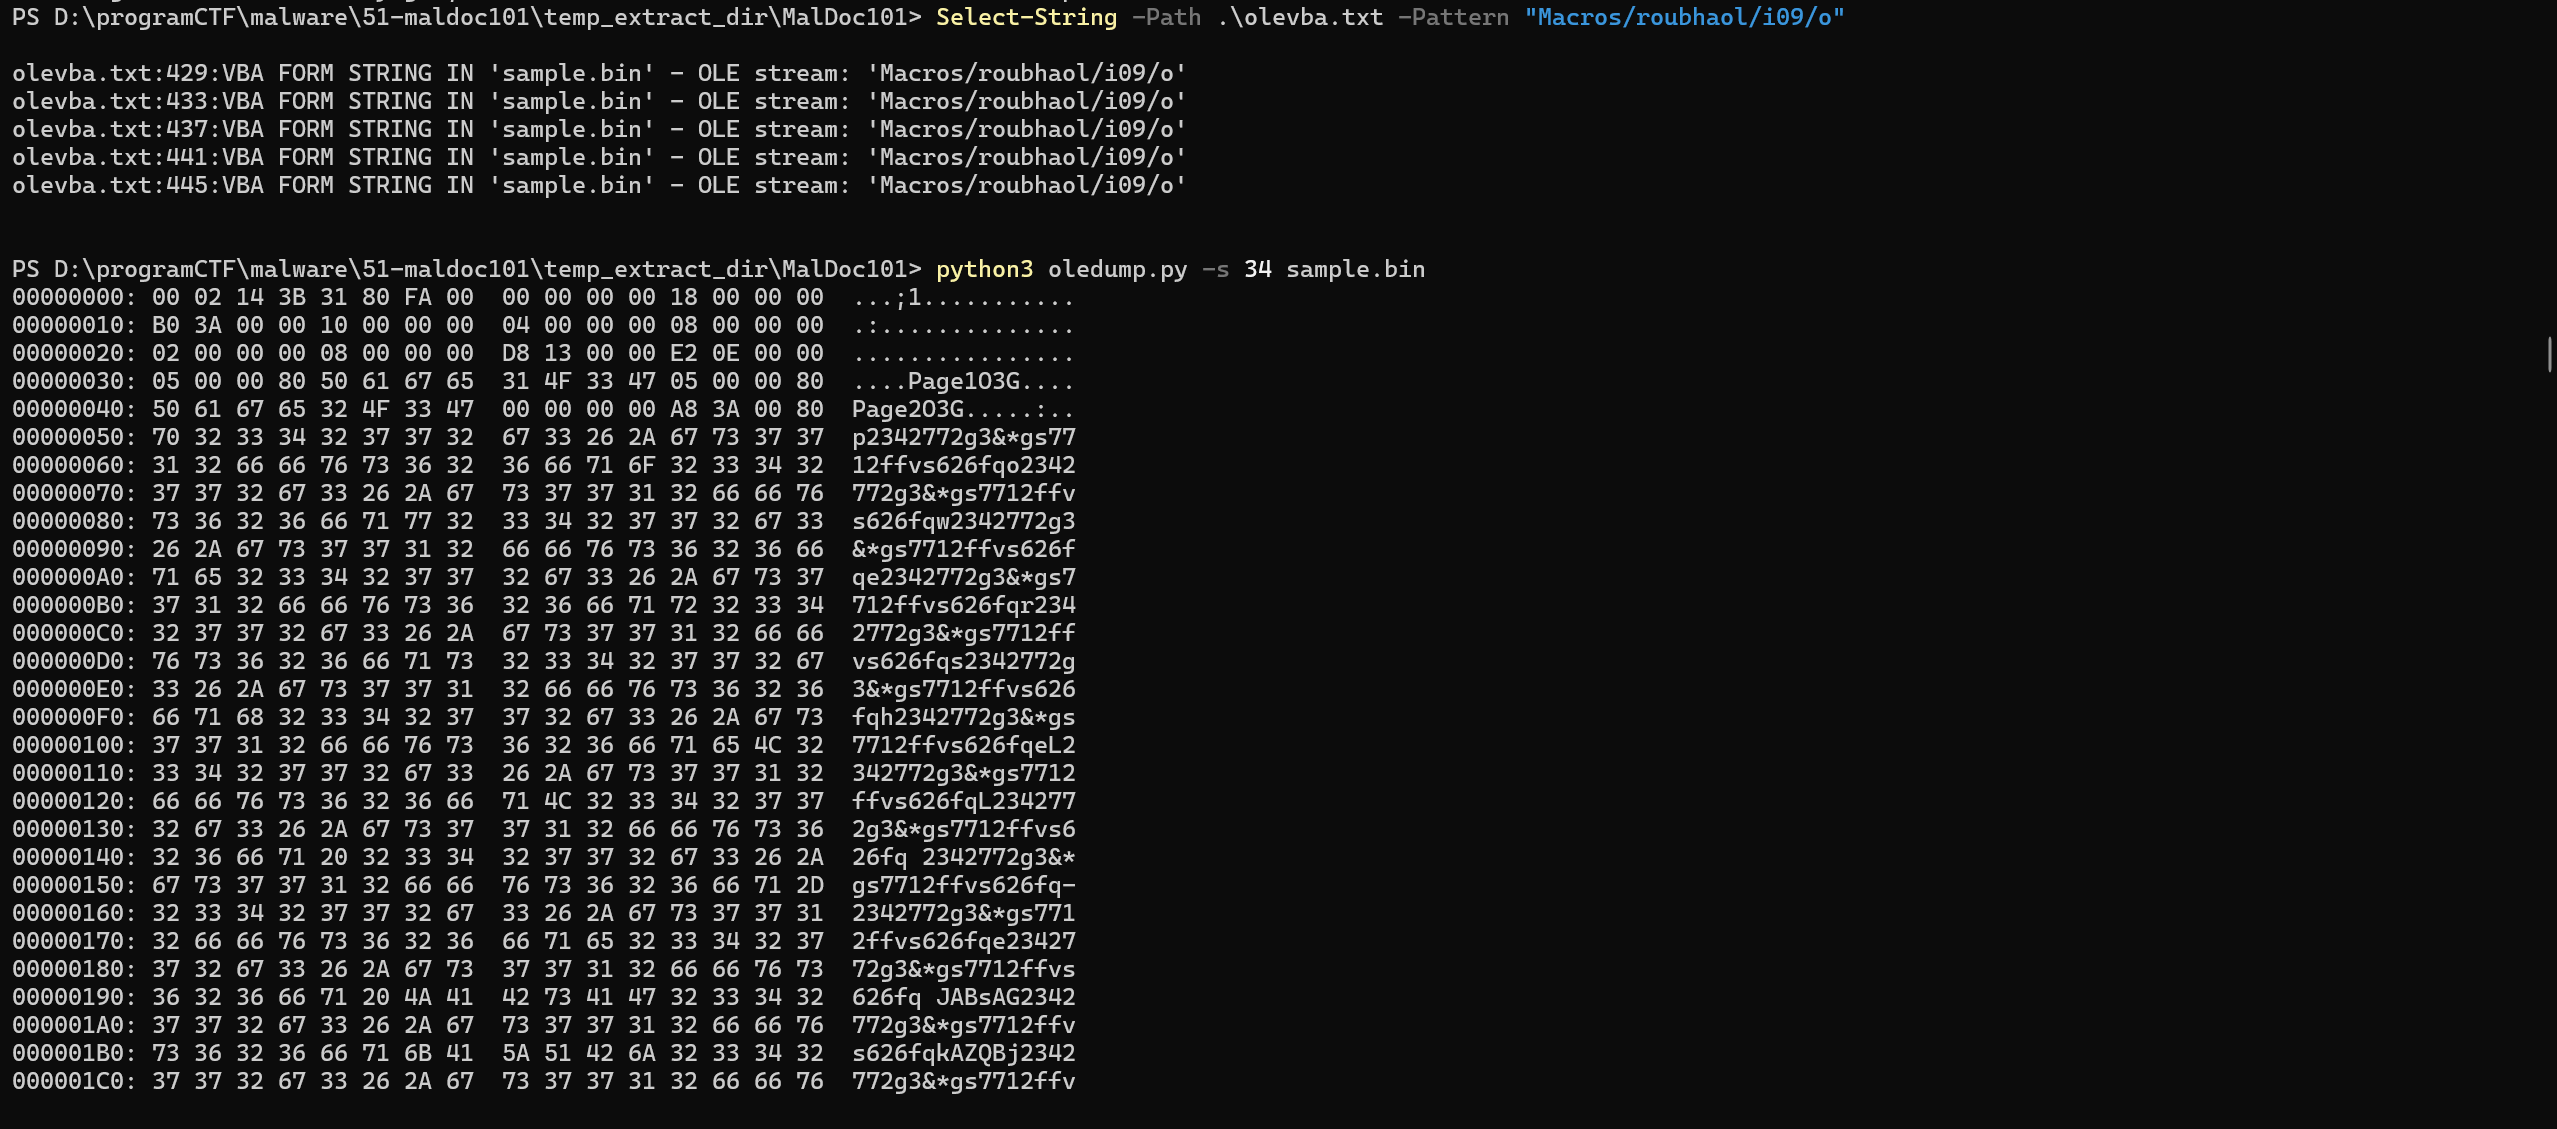2557x1129 pixels.
Task: Click the Select-String cmdlet name
Action: click(x=1026, y=17)
